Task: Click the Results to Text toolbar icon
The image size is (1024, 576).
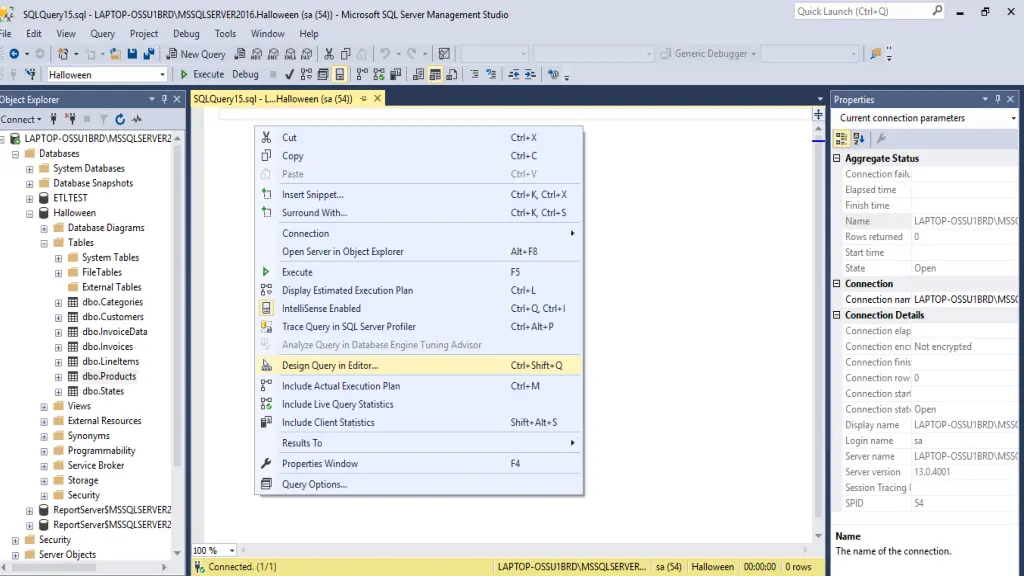Action: pos(419,74)
